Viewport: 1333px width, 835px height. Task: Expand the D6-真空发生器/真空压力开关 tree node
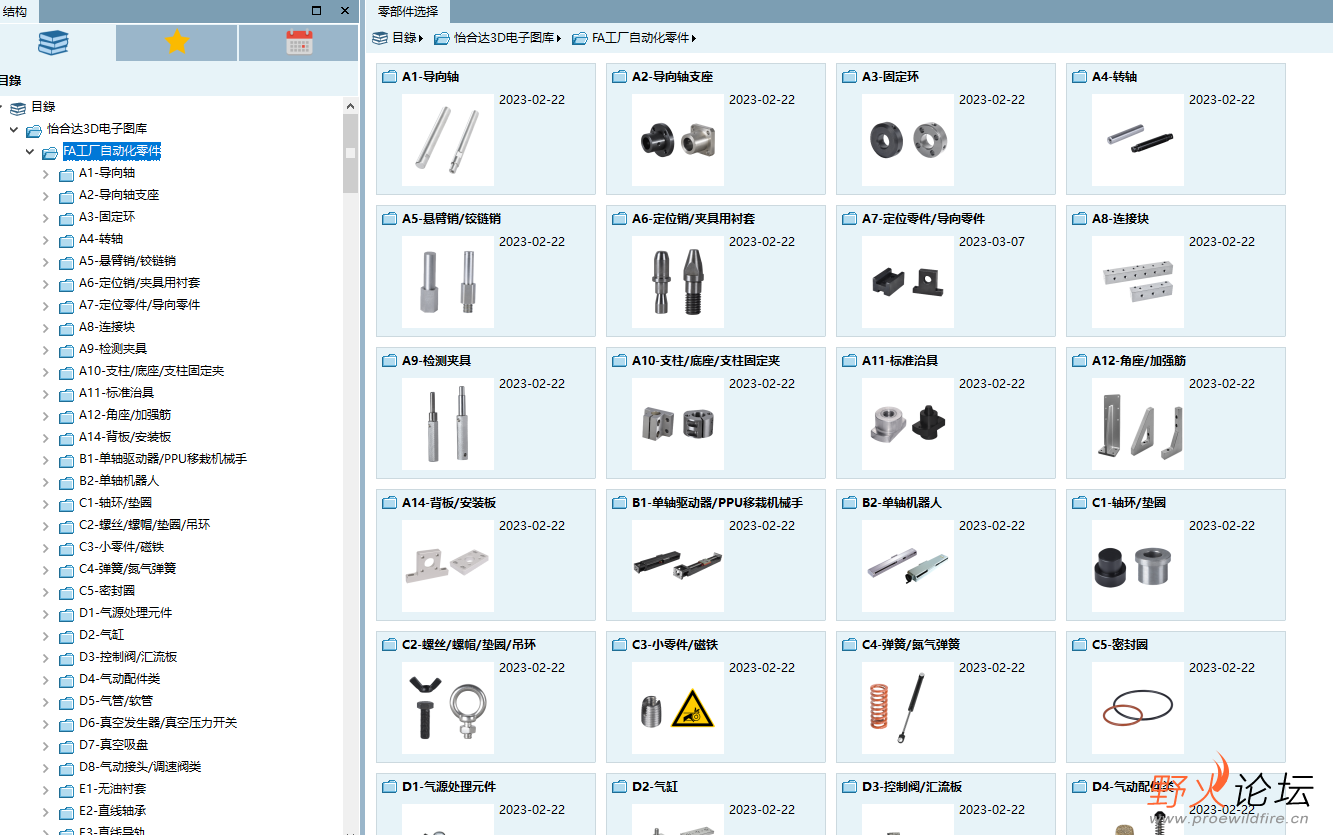[46, 723]
